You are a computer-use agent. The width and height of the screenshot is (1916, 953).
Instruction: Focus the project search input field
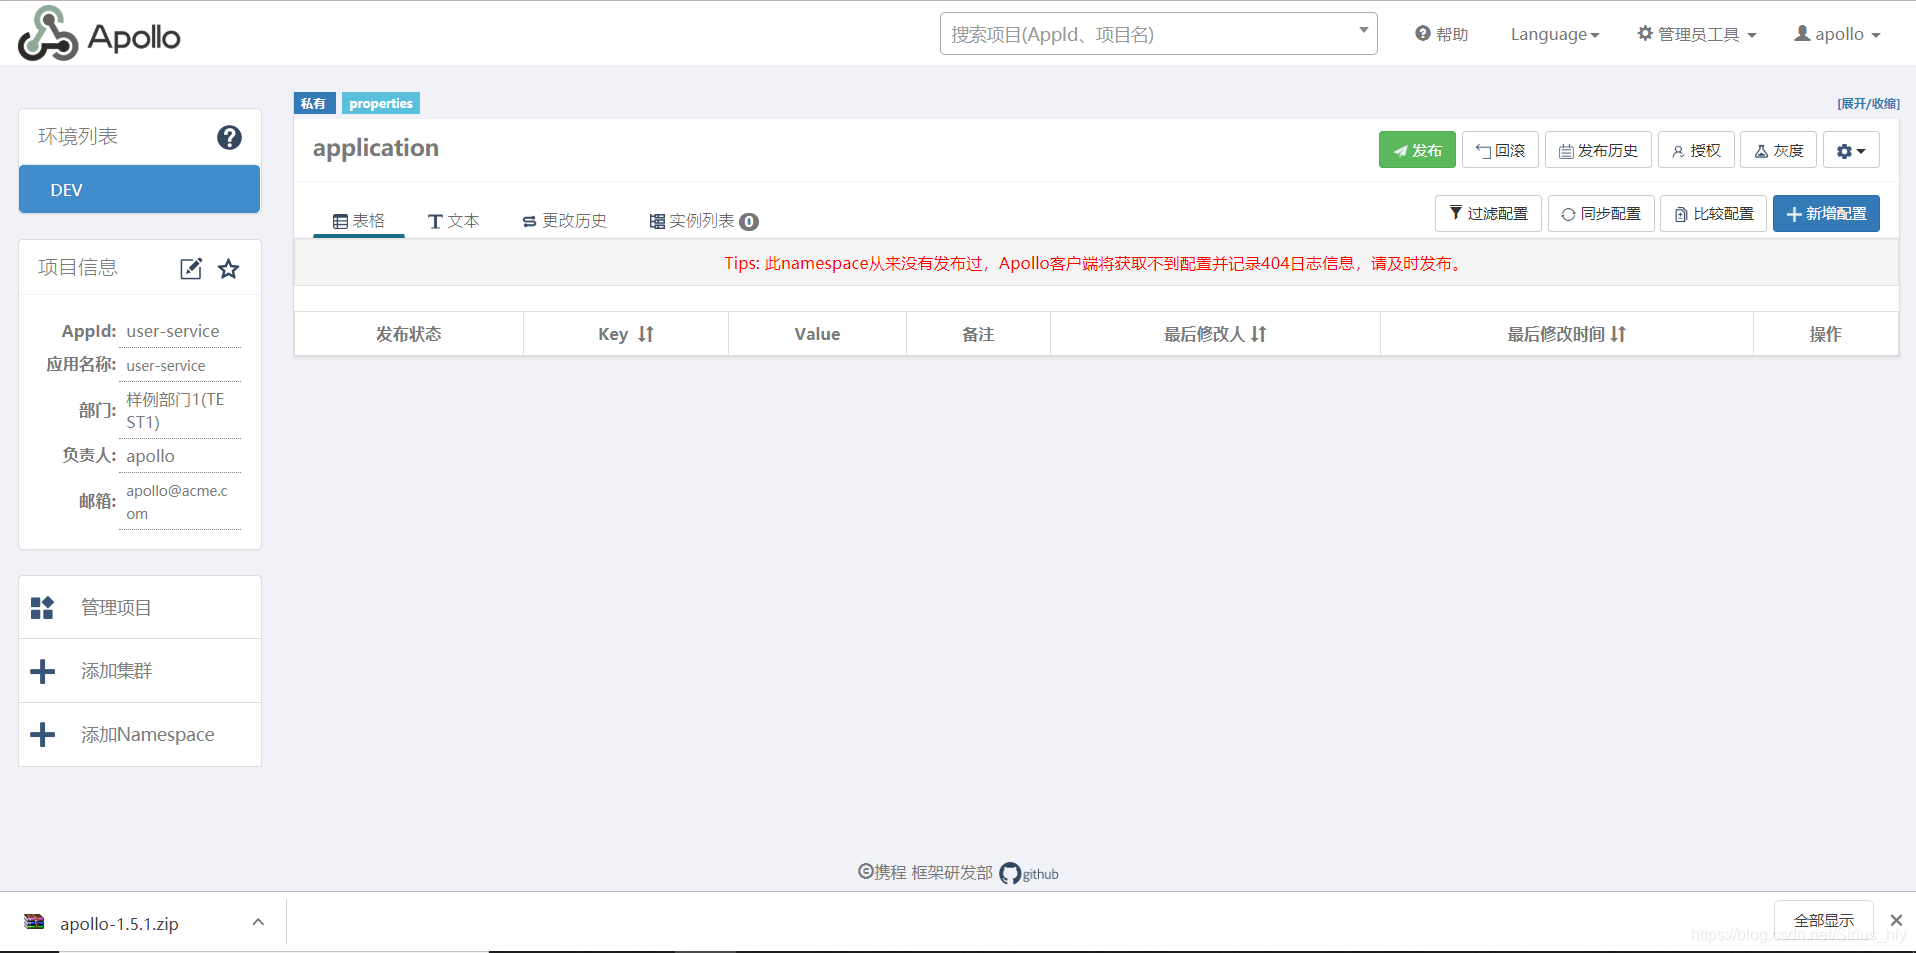click(x=1158, y=34)
